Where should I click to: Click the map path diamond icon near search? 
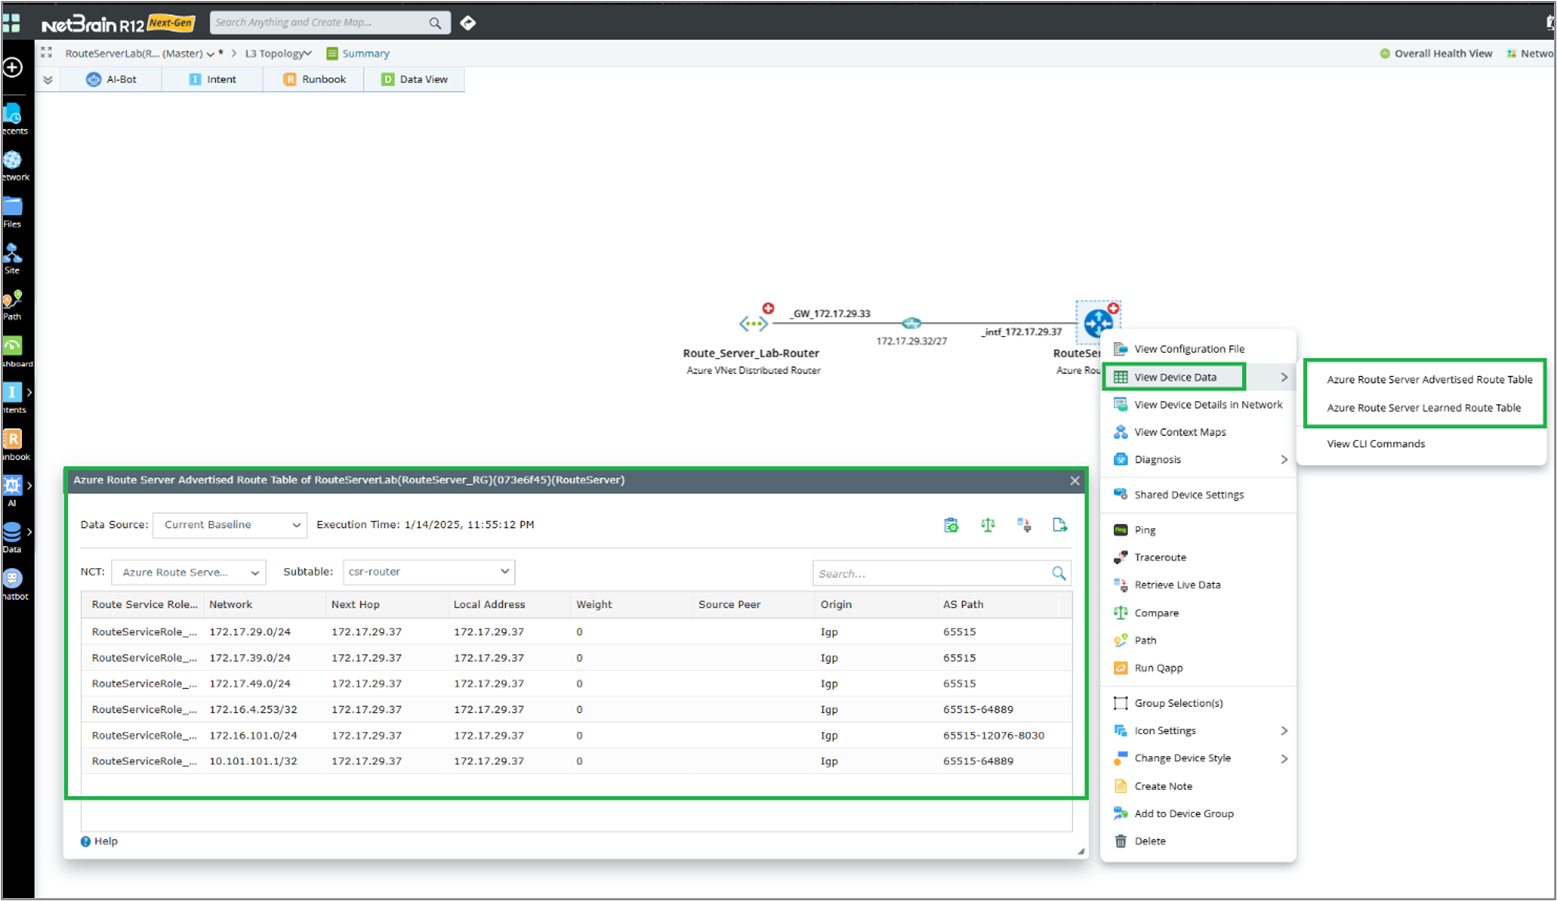(x=468, y=23)
